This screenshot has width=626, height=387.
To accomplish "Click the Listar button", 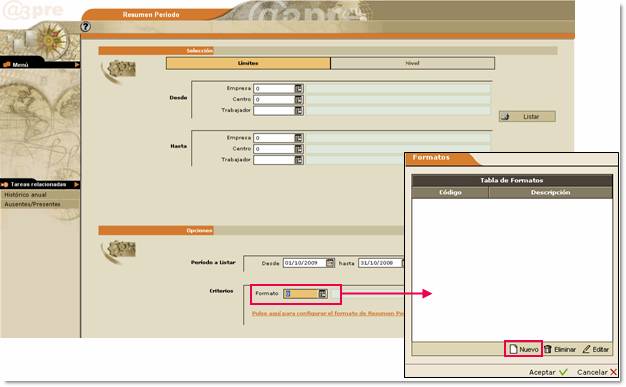I will coord(527,117).
